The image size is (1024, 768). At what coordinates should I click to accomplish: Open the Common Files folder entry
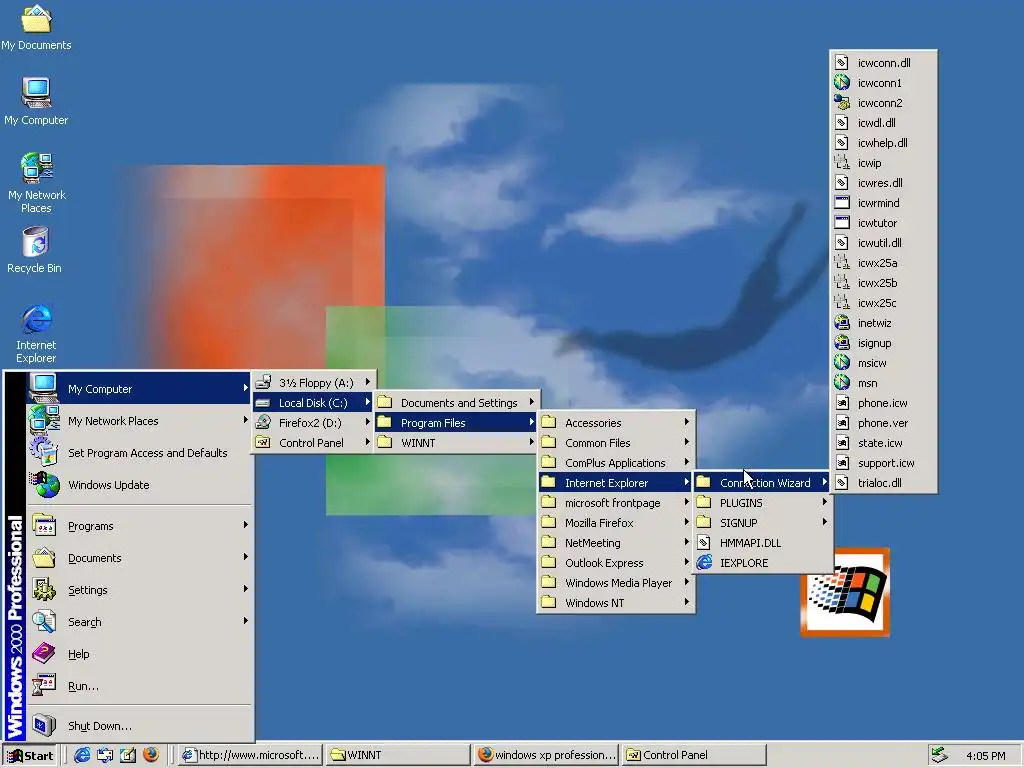(616, 443)
